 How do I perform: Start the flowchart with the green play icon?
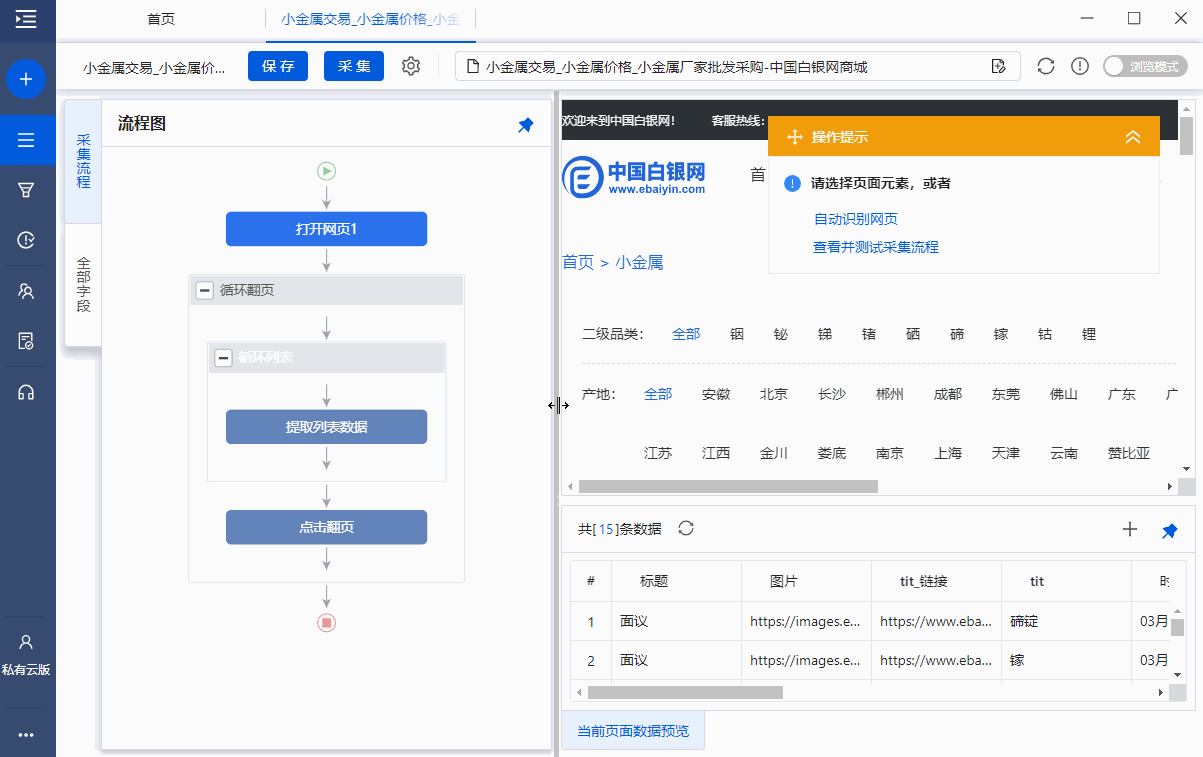326,171
